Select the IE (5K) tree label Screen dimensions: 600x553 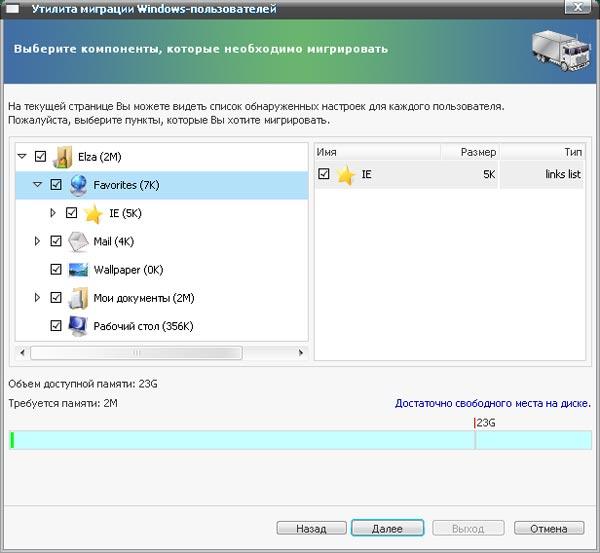click(126, 213)
